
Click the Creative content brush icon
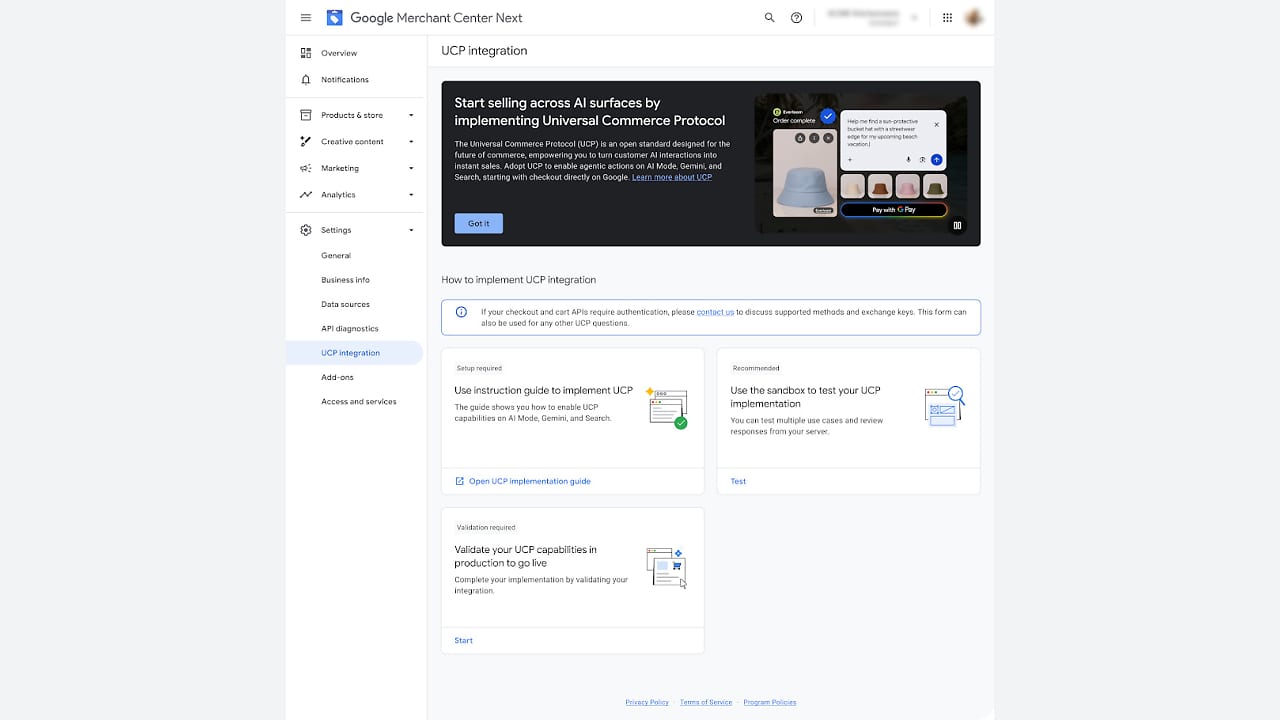[306, 142]
